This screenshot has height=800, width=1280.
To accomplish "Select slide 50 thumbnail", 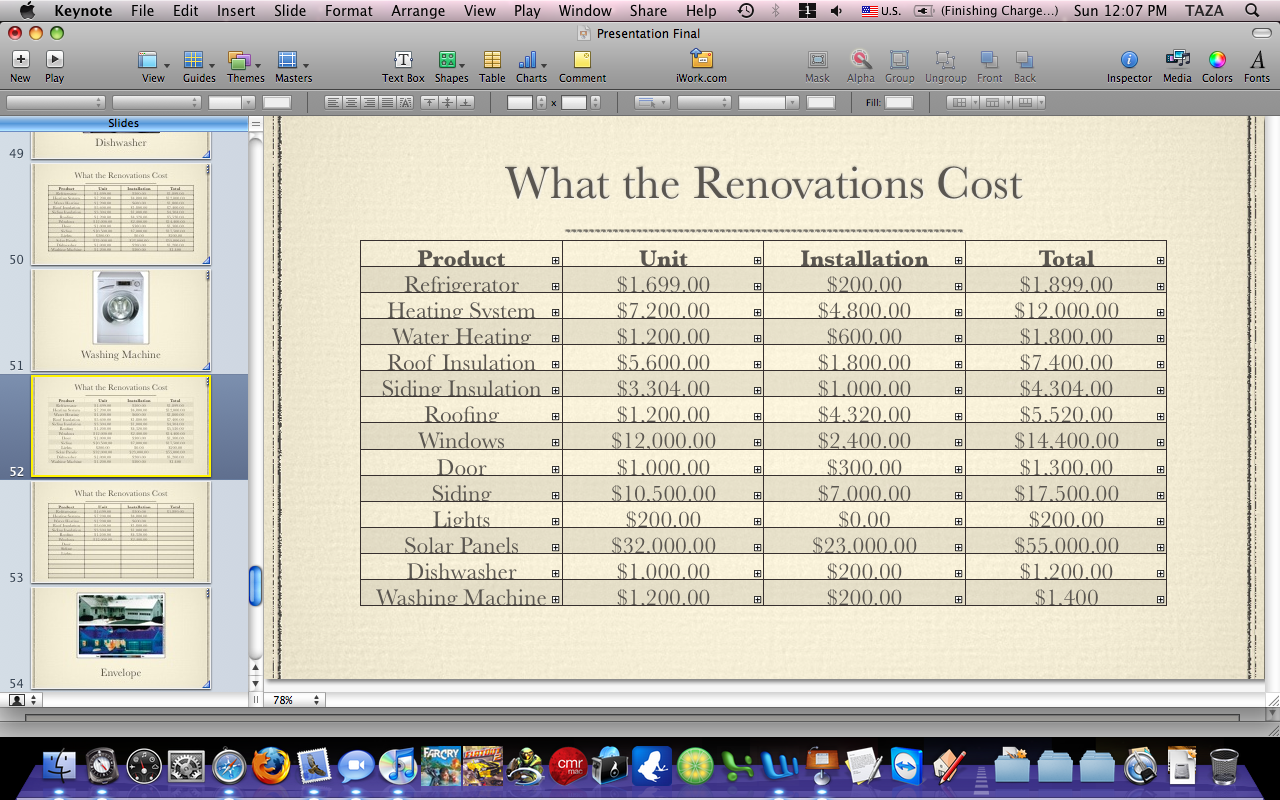I will [x=121, y=213].
